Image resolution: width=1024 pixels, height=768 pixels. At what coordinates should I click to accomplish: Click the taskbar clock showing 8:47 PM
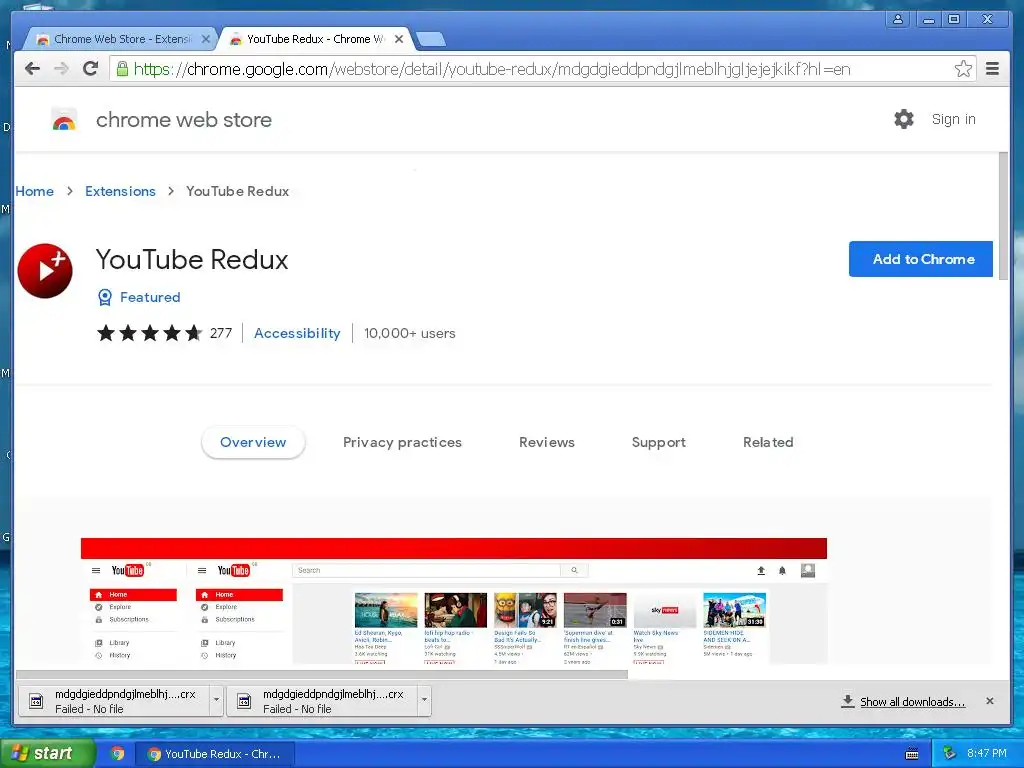(987, 754)
